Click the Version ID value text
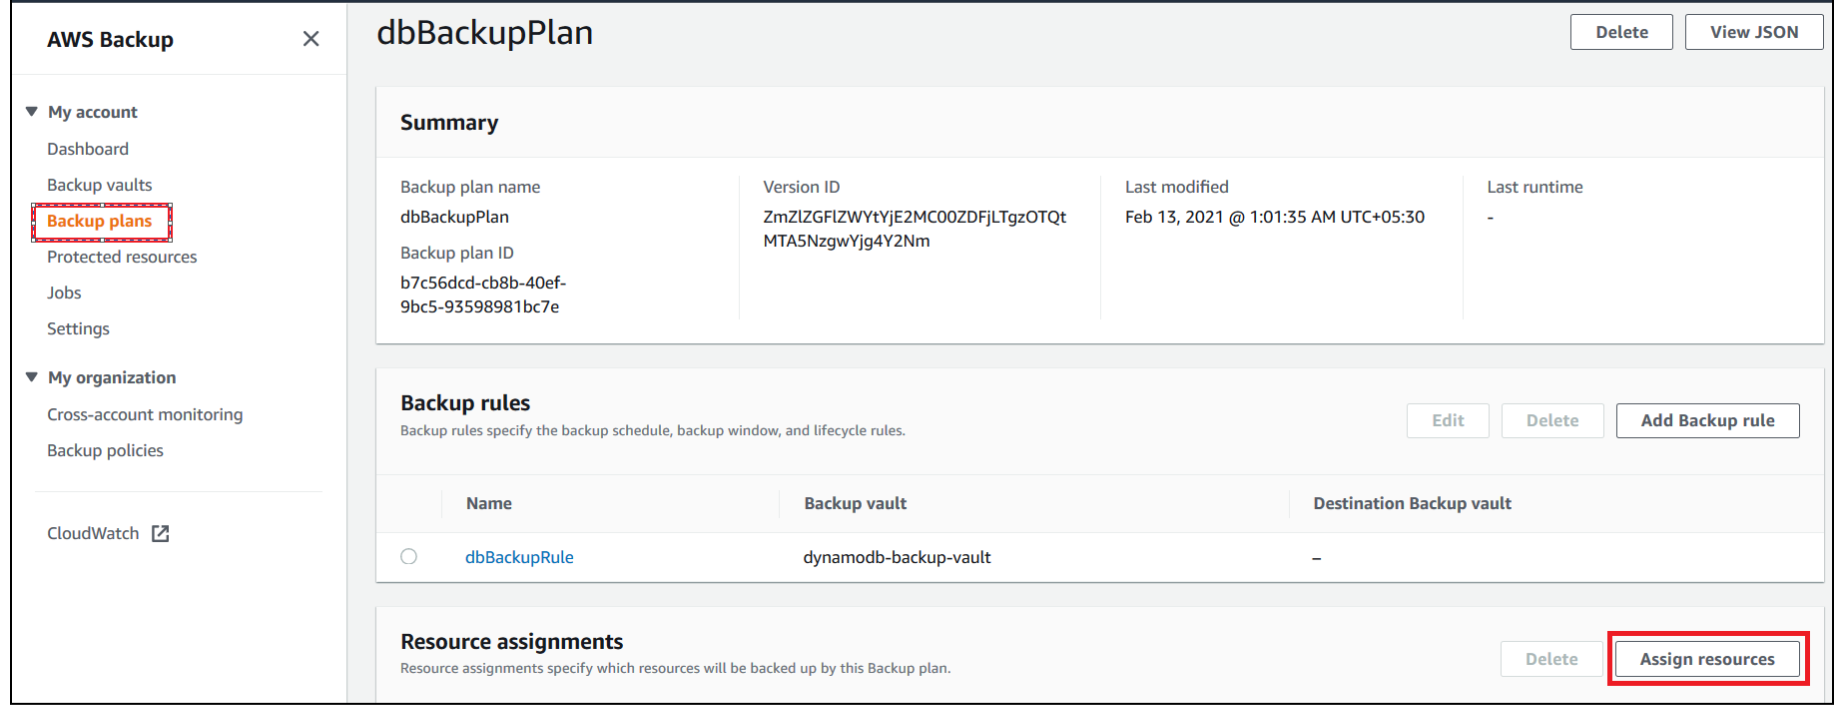This screenshot has height=715, width=1841. coord(914,229)
